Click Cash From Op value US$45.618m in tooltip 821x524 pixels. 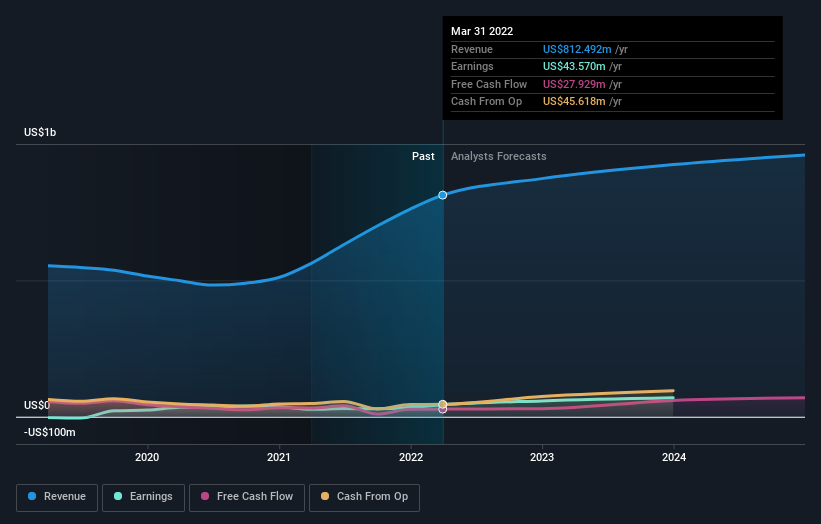click(x=574, y=102)
